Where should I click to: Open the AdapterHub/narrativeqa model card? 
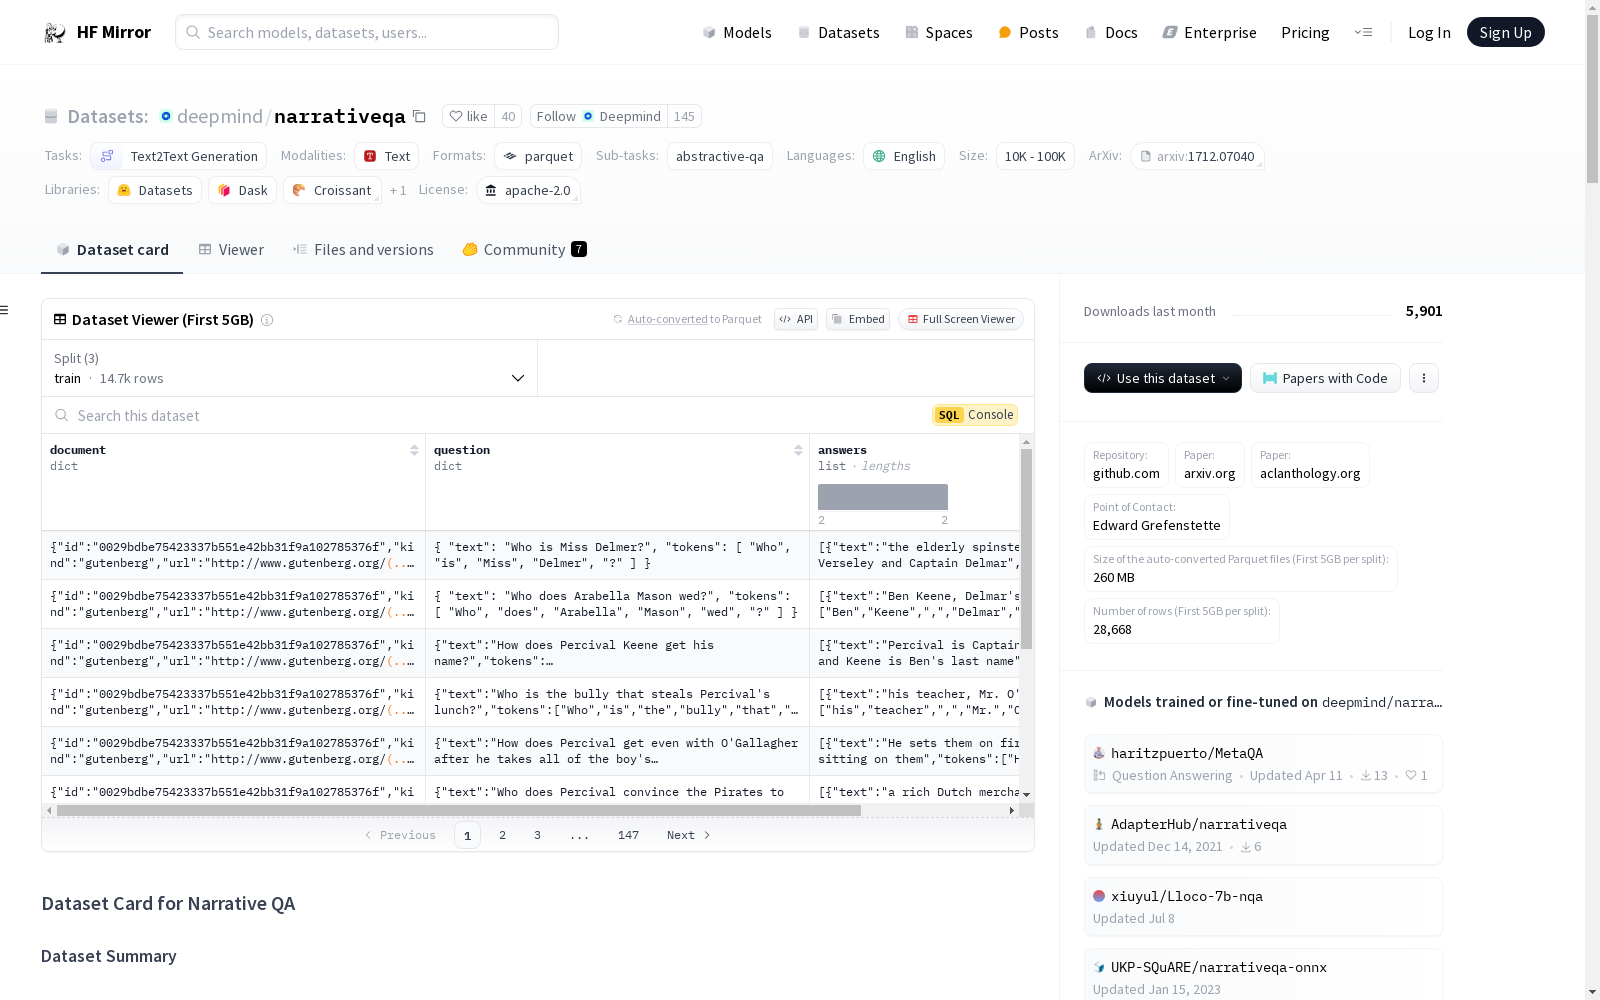point(1263,835)
